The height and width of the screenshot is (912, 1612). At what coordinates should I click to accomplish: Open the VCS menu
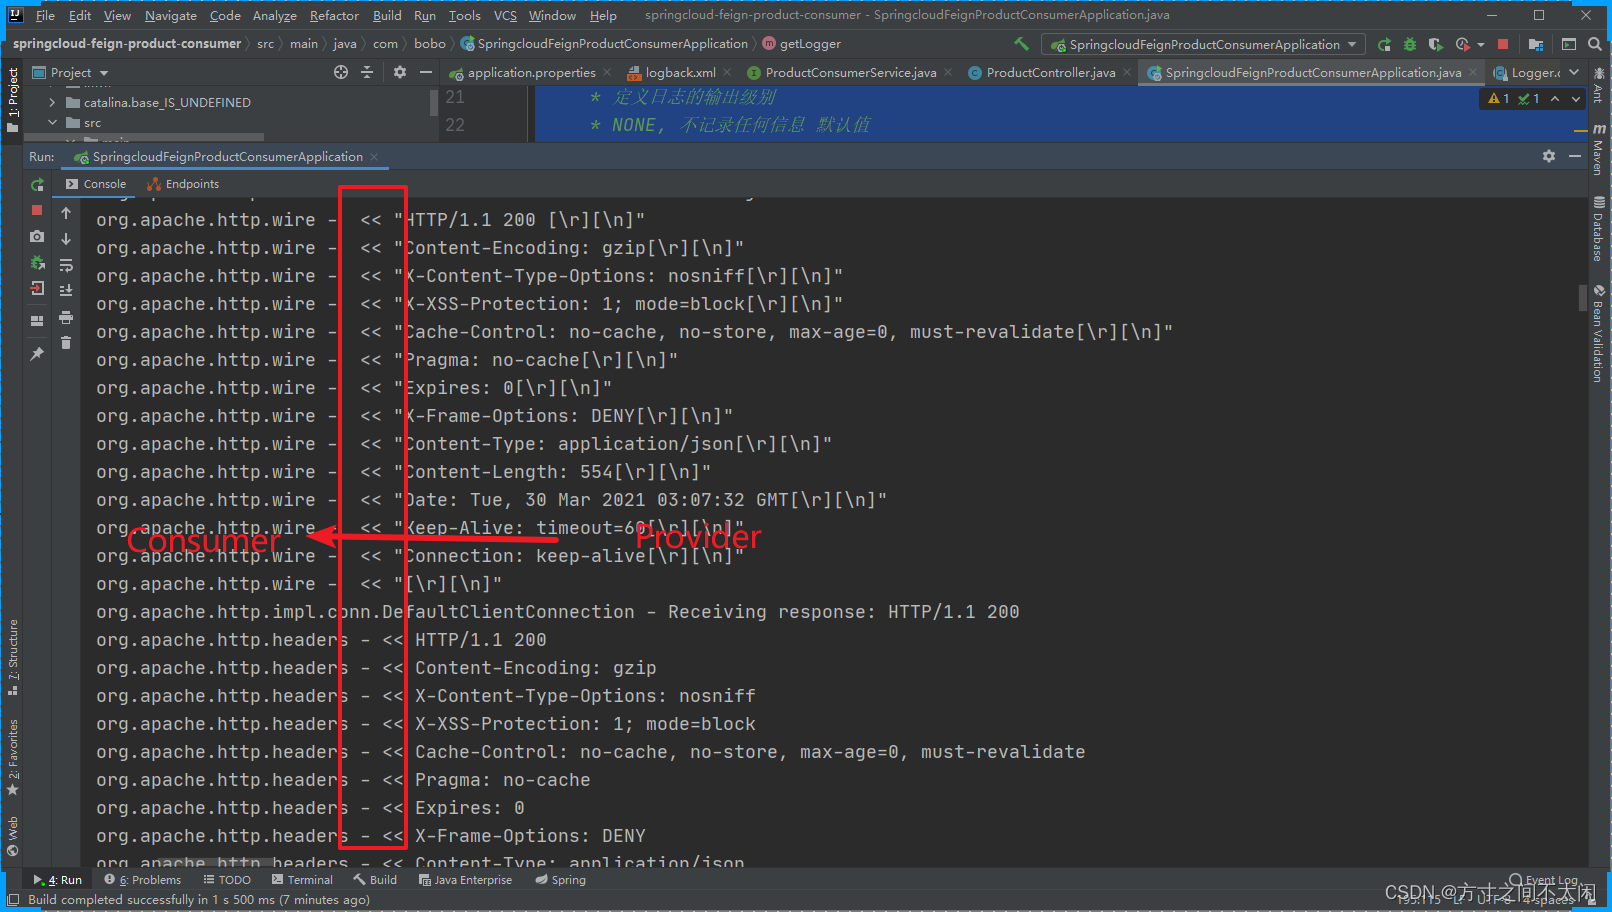tap(505, 15)
